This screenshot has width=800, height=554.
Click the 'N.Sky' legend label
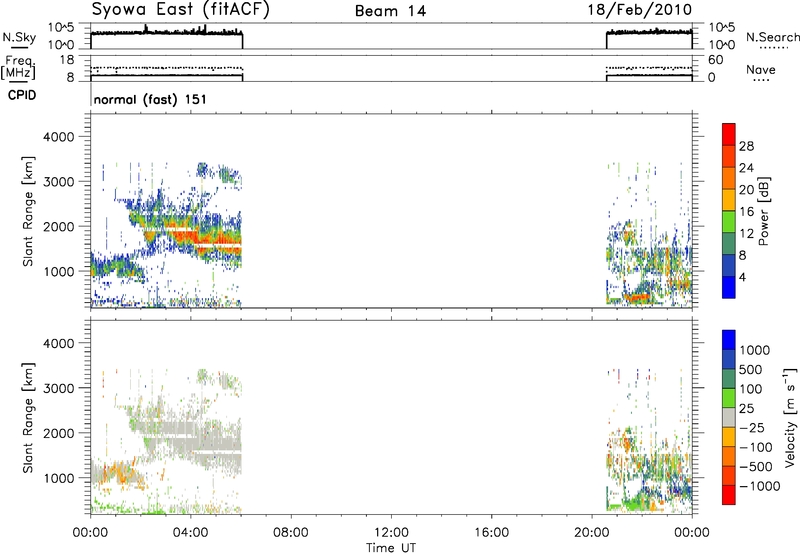tap(19, 37)
